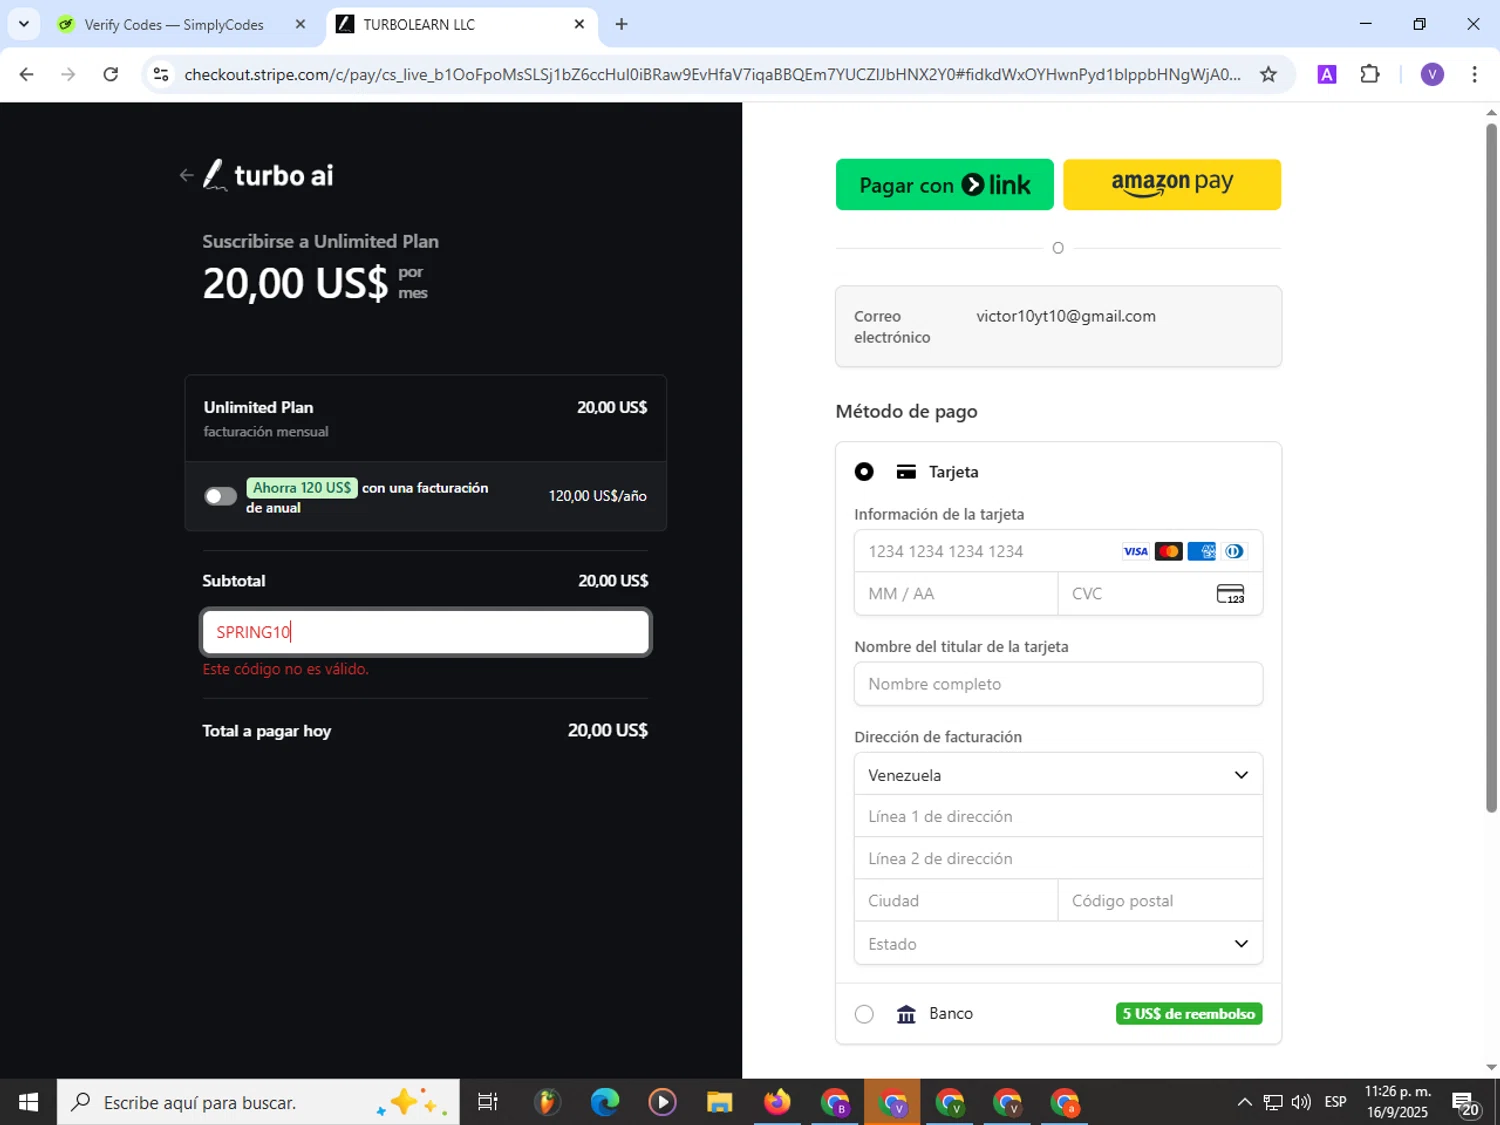This screenshot has height=1125, width=1500.
Task: Click browser back navigation arrow
Action: click(x=27, y=75)
